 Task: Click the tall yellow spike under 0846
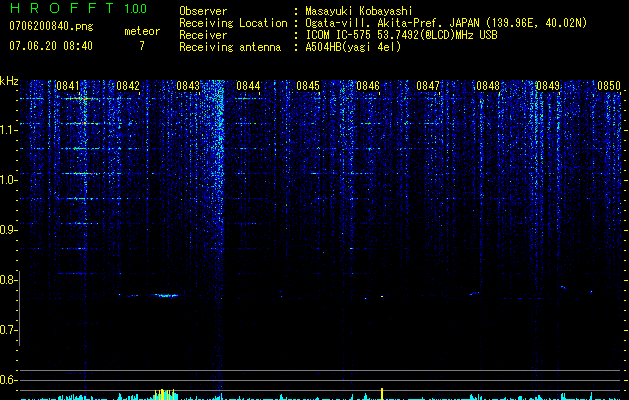coord(382,394)
